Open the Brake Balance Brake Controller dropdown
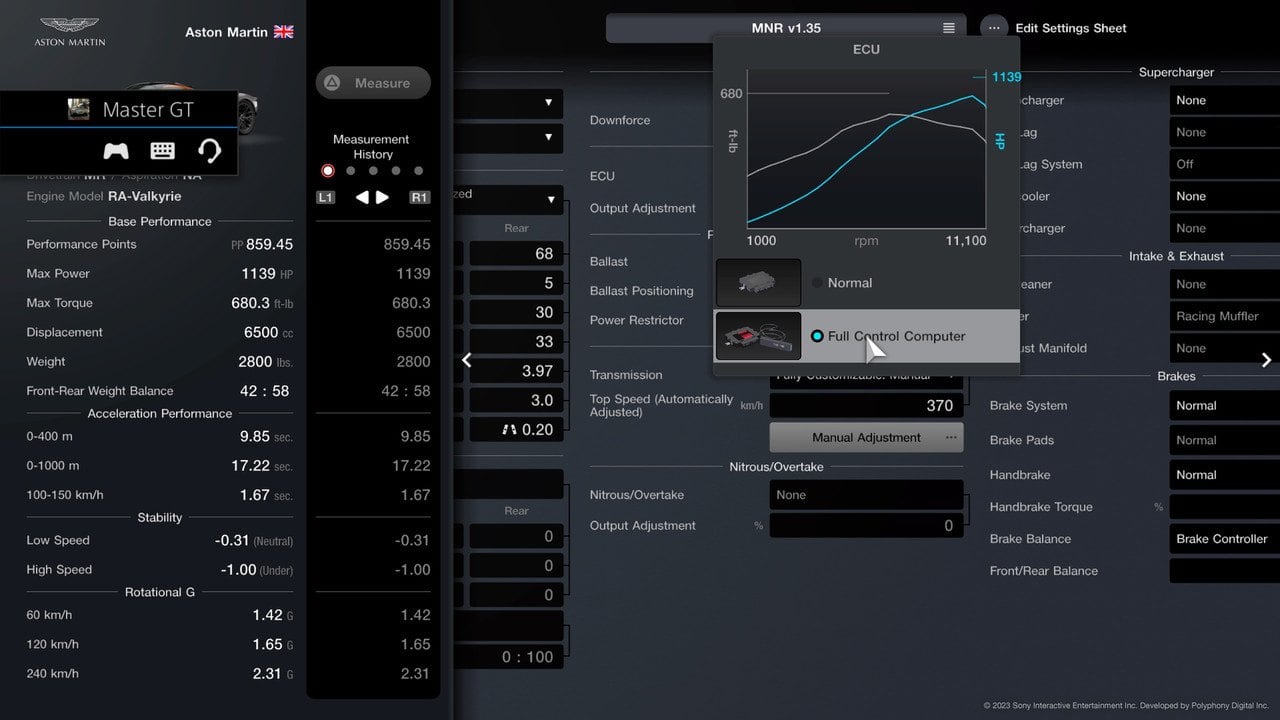Image resolution: width=1280 pixels, height=720 pixels. pos(1224,539)
